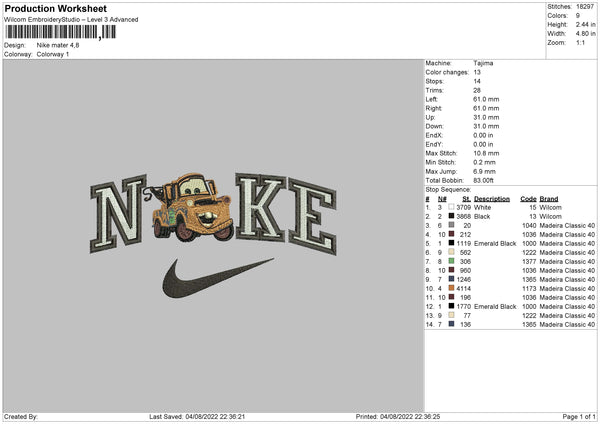Select the maroon swatch in stop 4
Image resolution: width=600 pixels, height=424 pixels.
tap(451, 235)
